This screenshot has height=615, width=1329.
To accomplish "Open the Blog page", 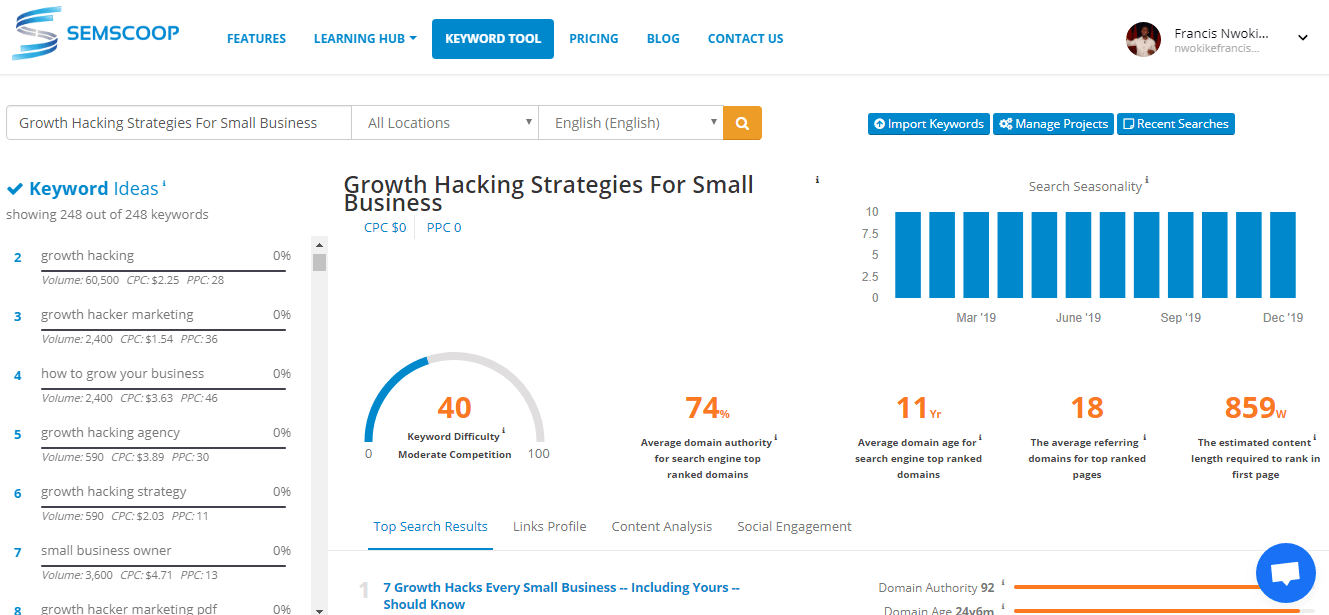I will point(663,39).
